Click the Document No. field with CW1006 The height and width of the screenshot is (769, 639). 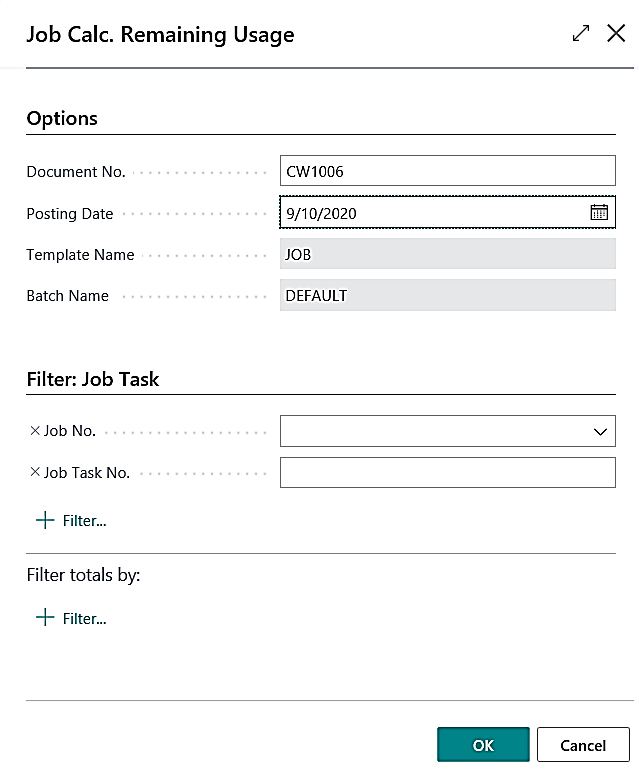[x=447, y=171]
